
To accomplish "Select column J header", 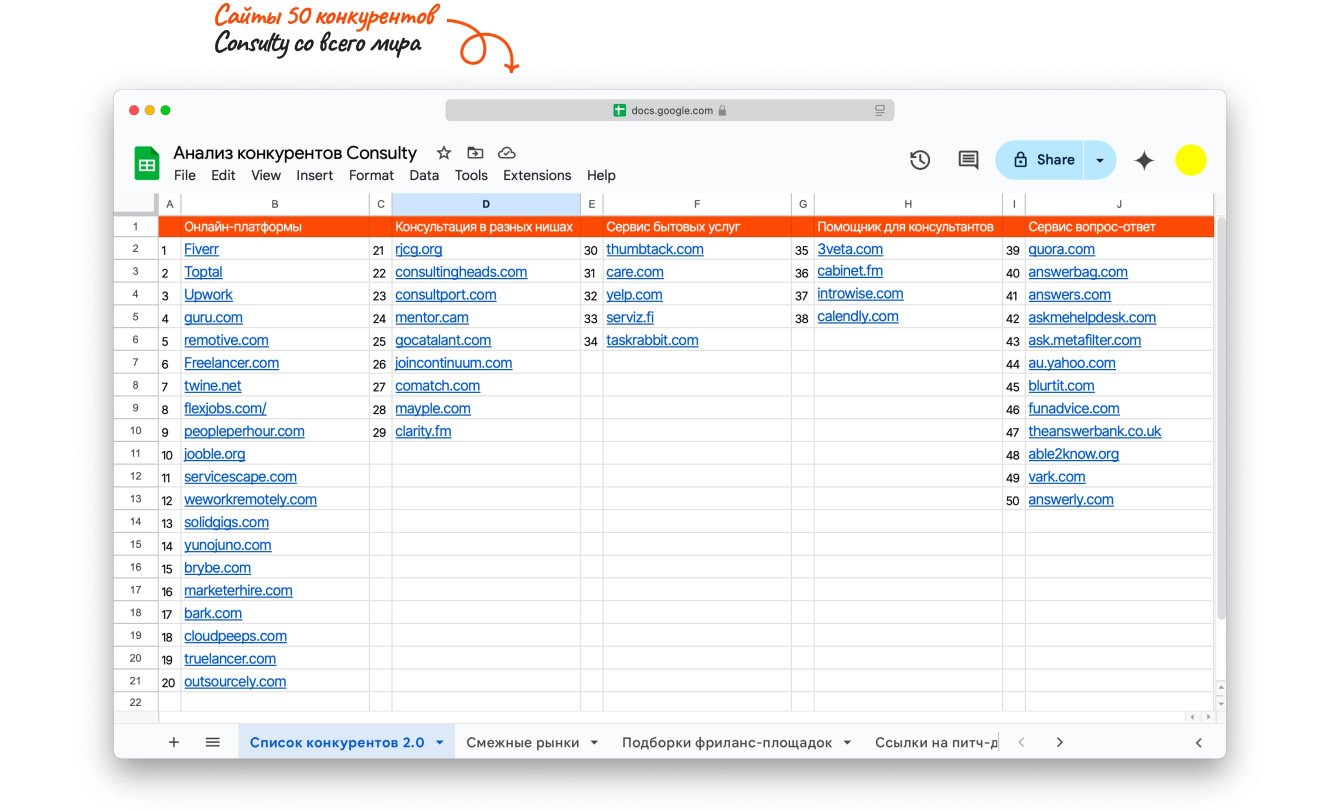I will 1119,204.
